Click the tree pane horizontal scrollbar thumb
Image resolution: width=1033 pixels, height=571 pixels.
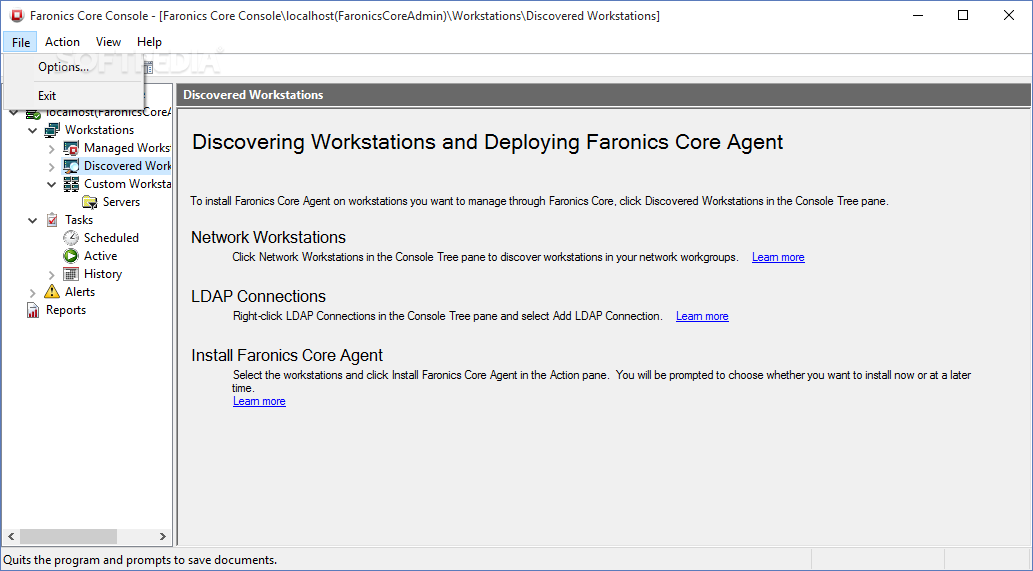pos(68,537)
